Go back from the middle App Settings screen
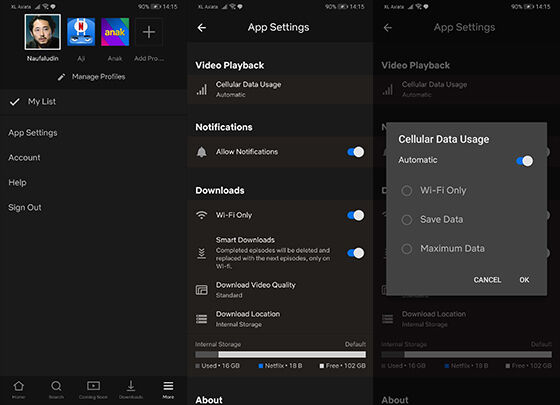 coord(202,28)
